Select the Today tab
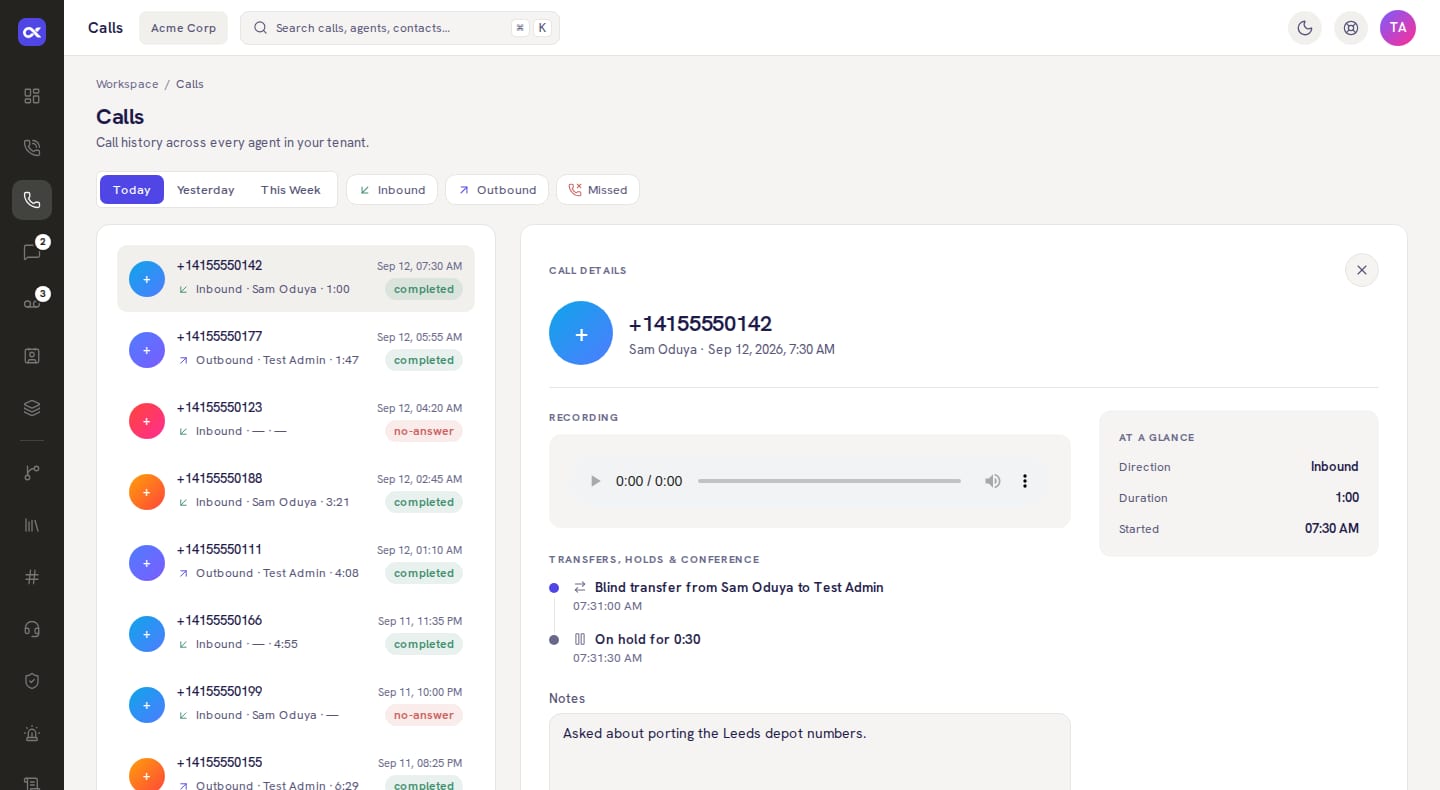 click(132, 190)
